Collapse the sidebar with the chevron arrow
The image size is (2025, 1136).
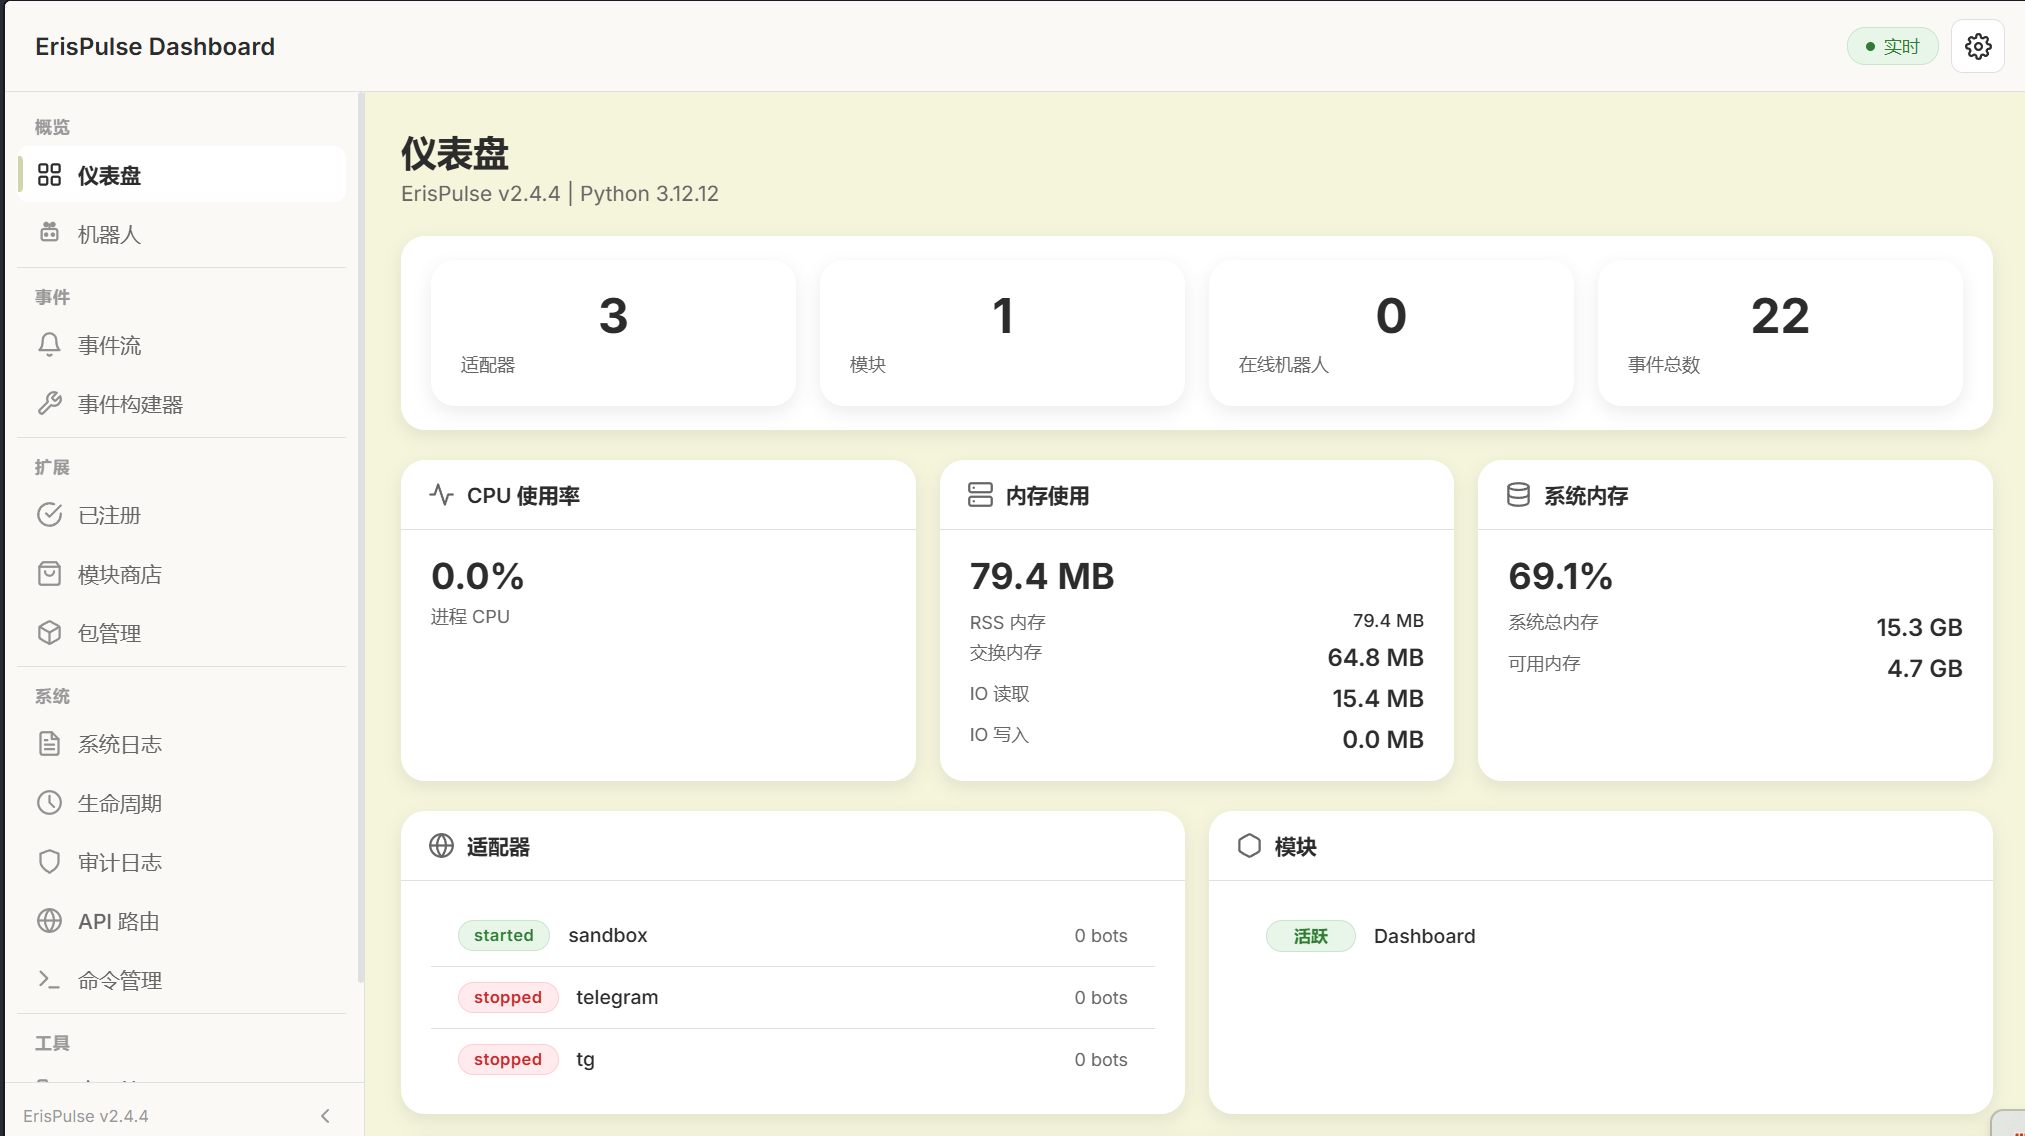coord(325,1116)
